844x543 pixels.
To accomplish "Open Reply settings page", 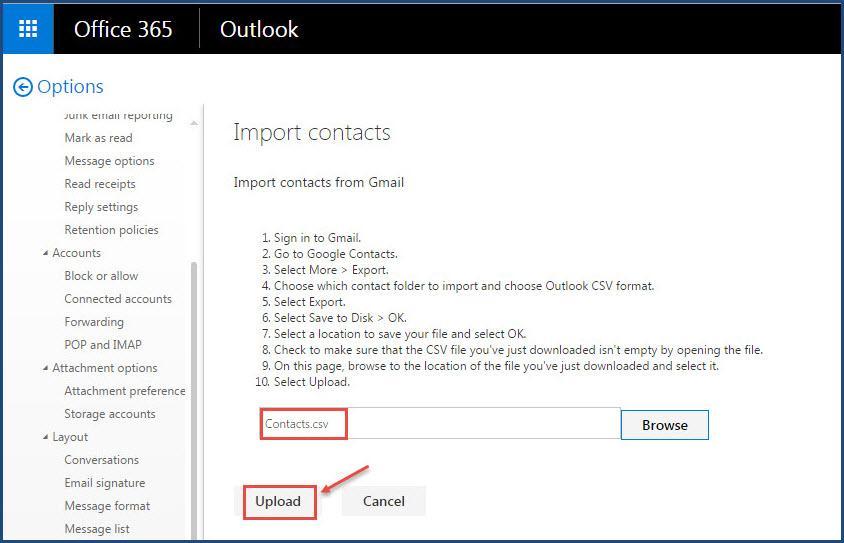I will coord(101,207).
